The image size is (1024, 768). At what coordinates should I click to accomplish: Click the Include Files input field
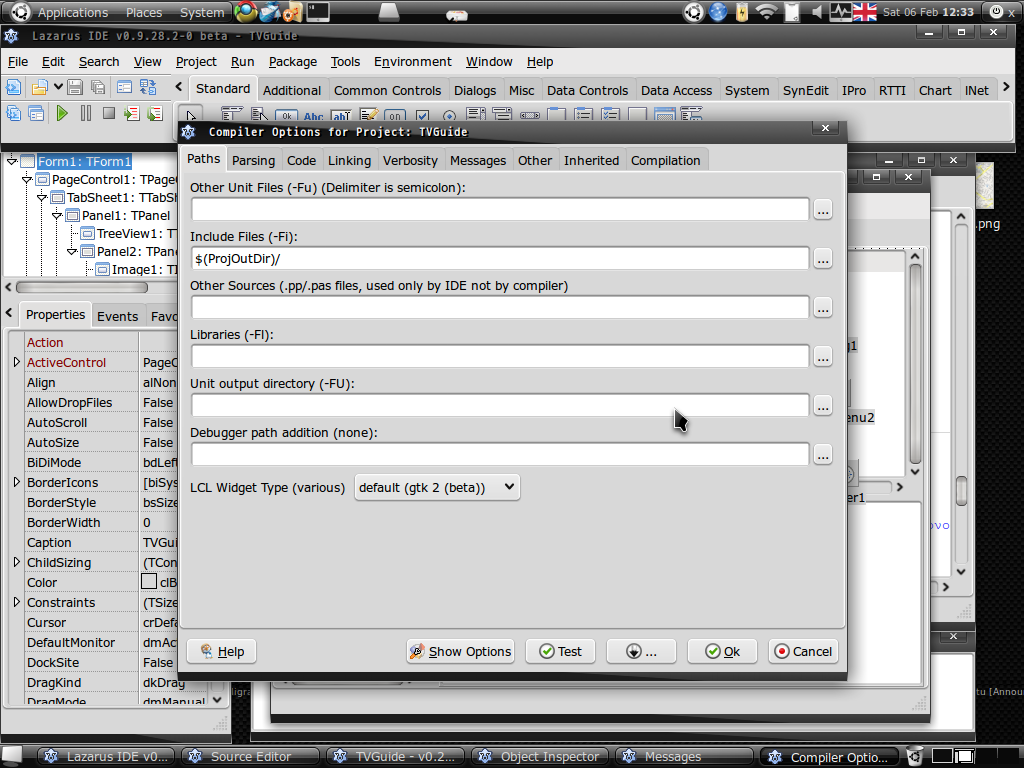499,258
